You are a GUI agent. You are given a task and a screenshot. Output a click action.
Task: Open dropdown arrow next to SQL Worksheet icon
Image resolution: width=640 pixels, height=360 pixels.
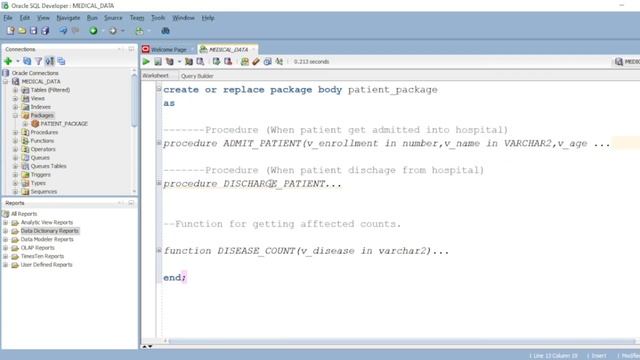point(149,31)
